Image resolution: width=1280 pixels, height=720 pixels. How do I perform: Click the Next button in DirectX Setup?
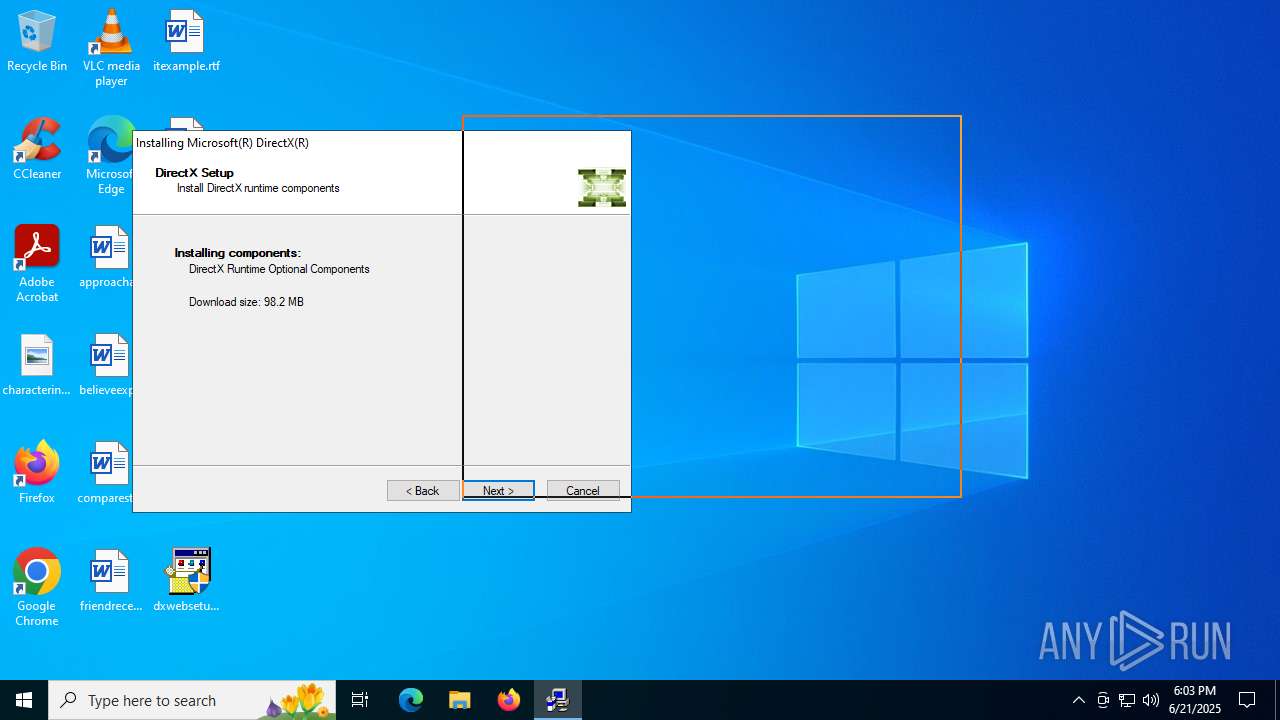(x=498, y=491)
